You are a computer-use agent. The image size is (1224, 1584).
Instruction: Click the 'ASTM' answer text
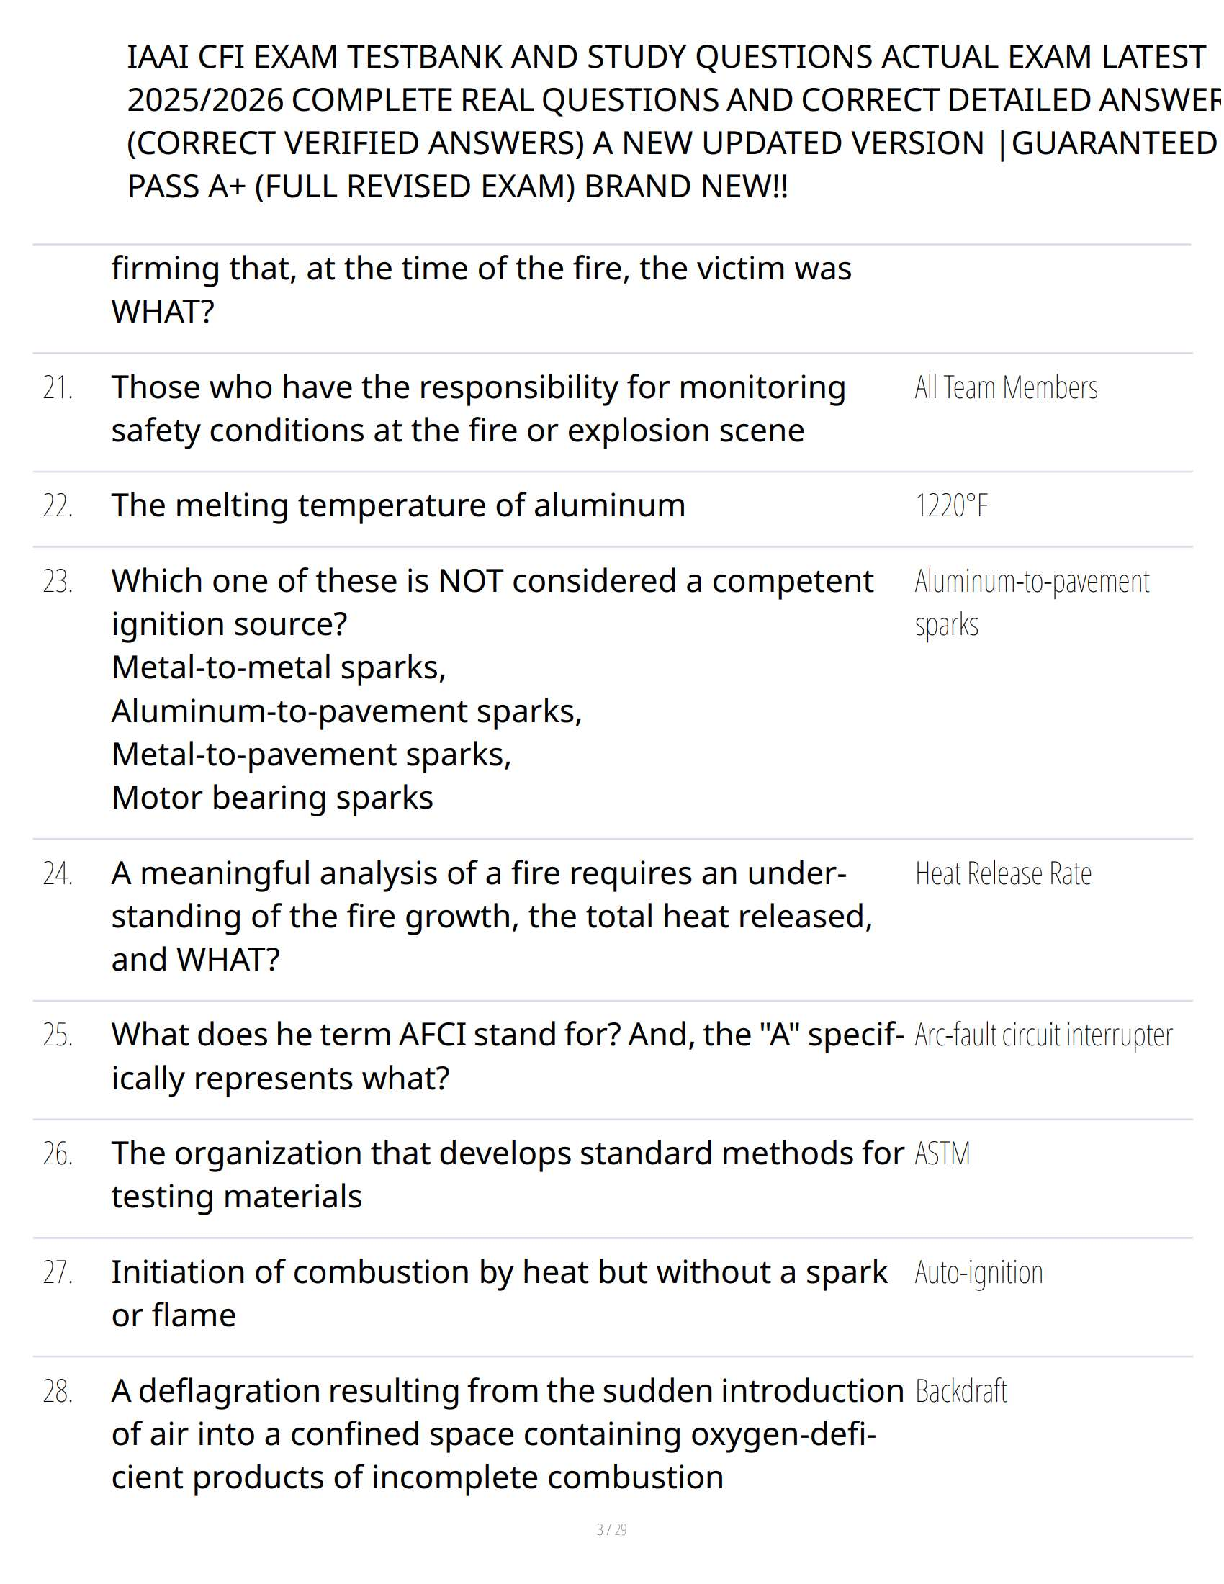942,1154
